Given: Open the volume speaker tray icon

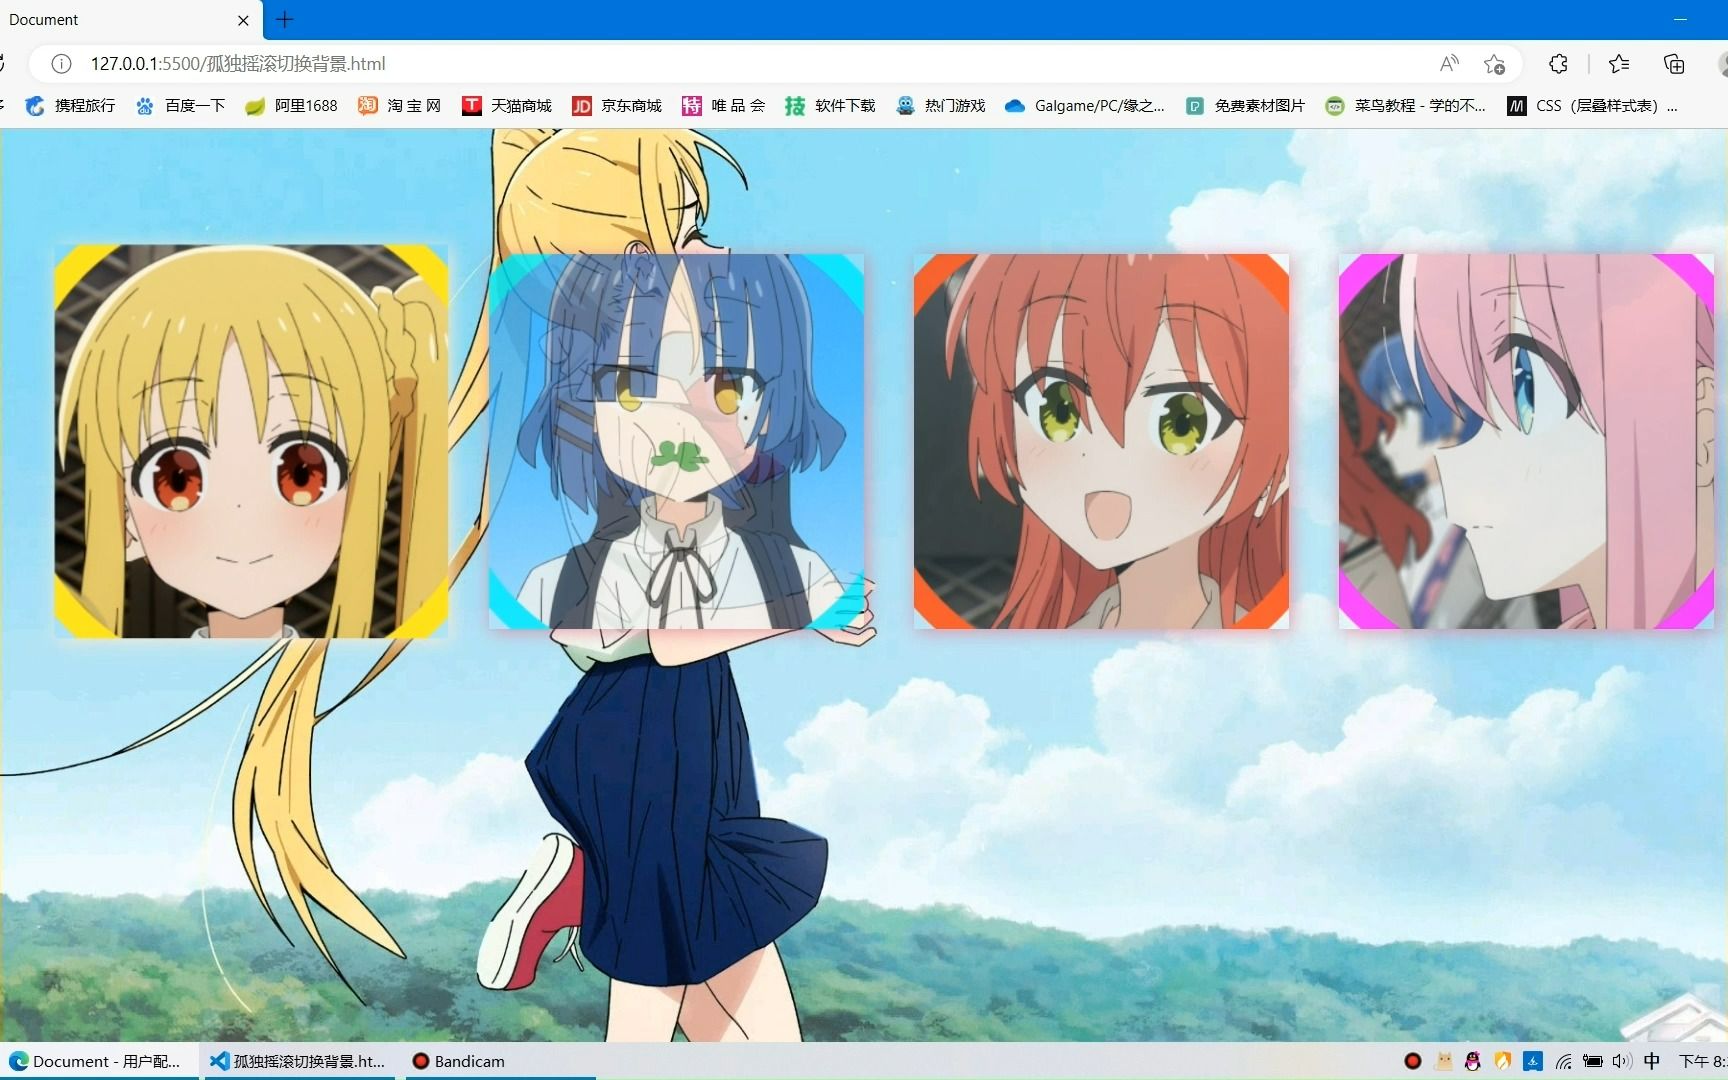Looking at the screenshot, I should [x=1622, y=1061].
